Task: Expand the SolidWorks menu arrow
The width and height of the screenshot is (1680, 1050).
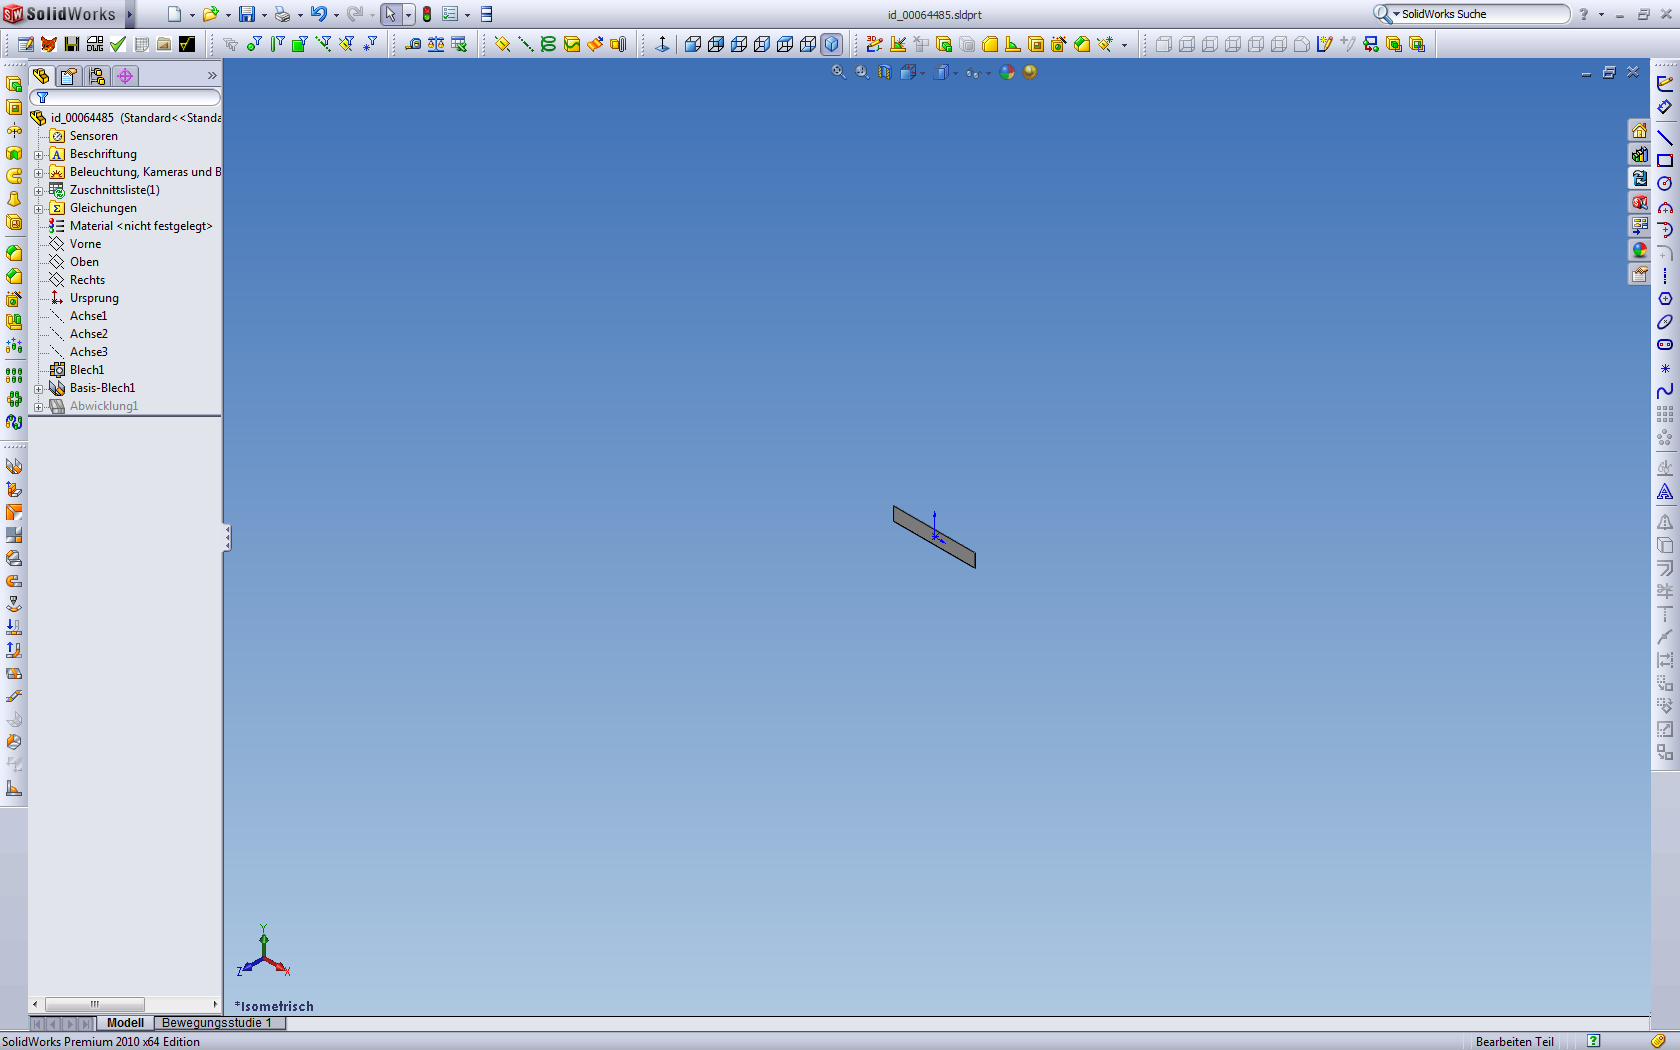Action: (130, 14)
